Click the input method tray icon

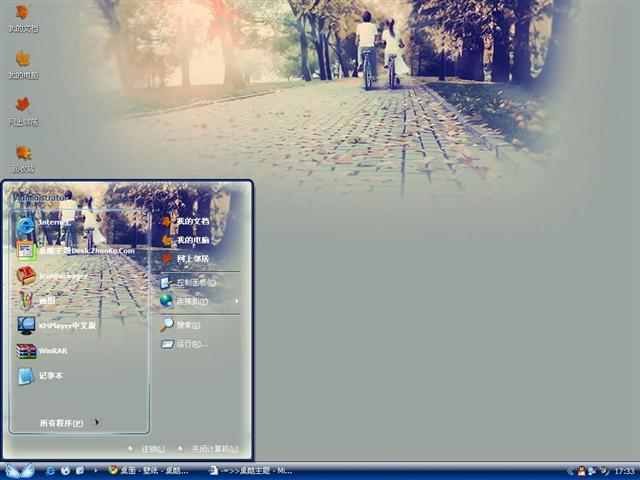pyautogui.click(x=604, y=471)
